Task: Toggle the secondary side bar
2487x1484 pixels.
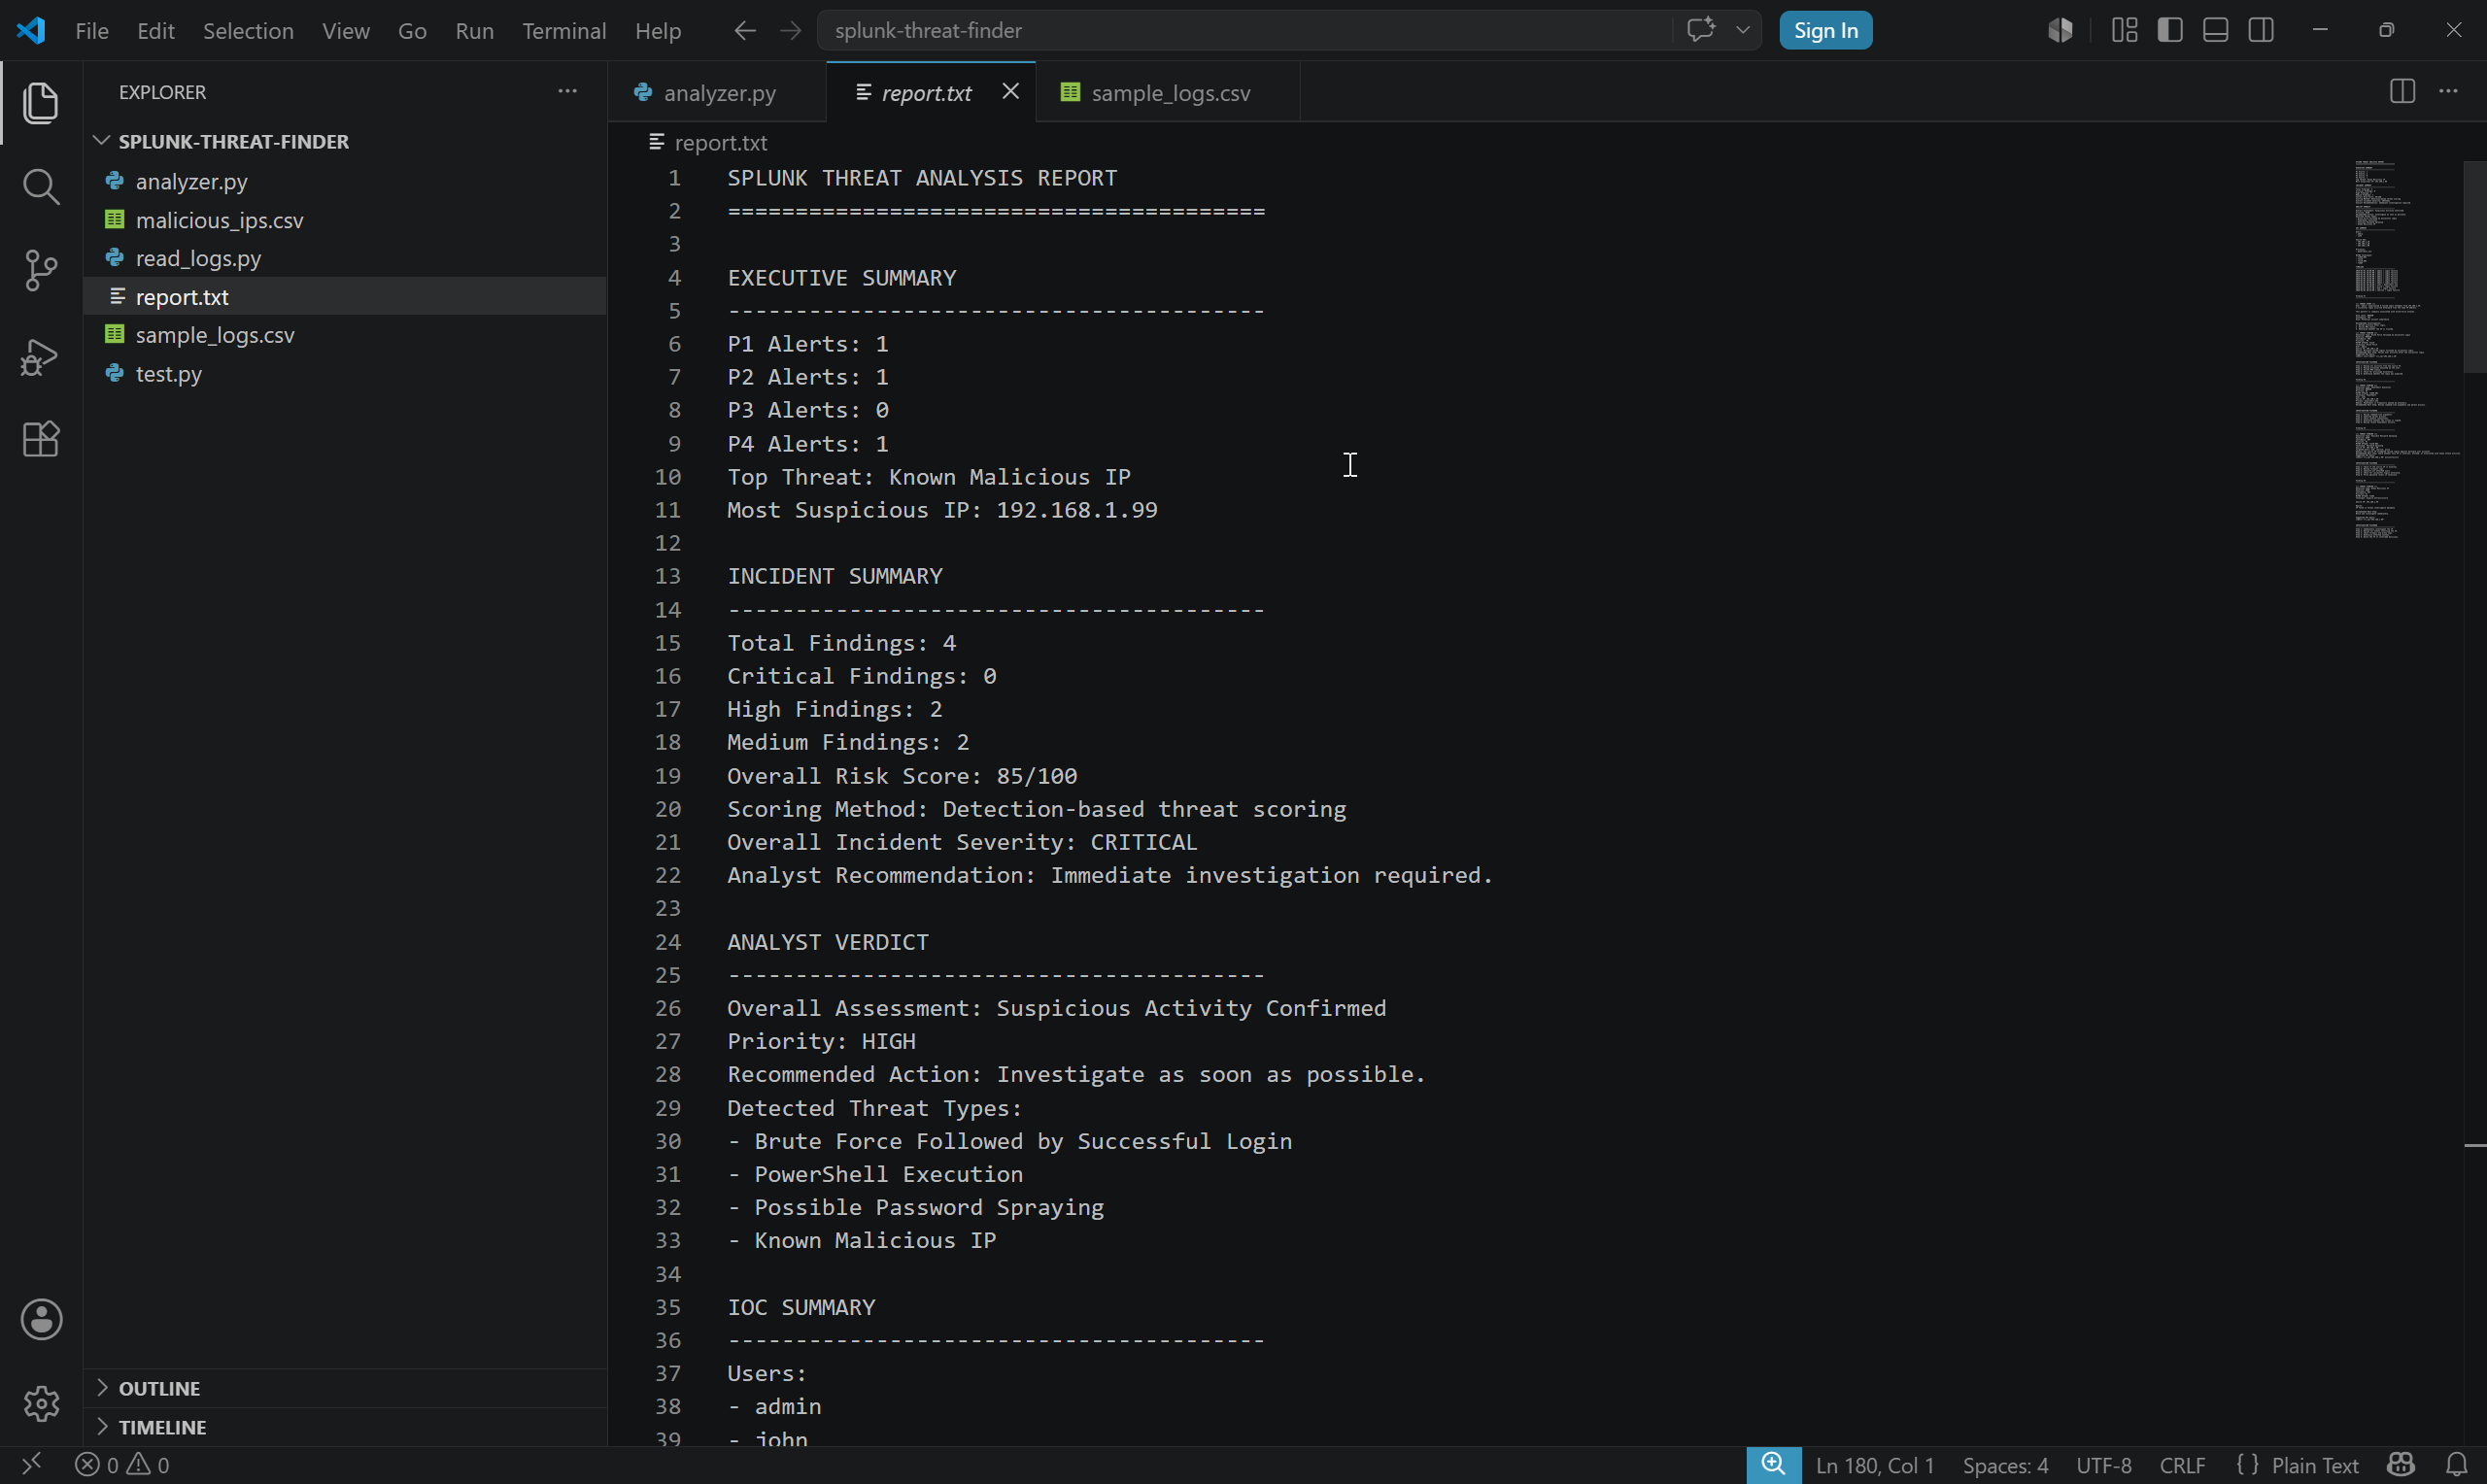Action: click(2261, 30)
